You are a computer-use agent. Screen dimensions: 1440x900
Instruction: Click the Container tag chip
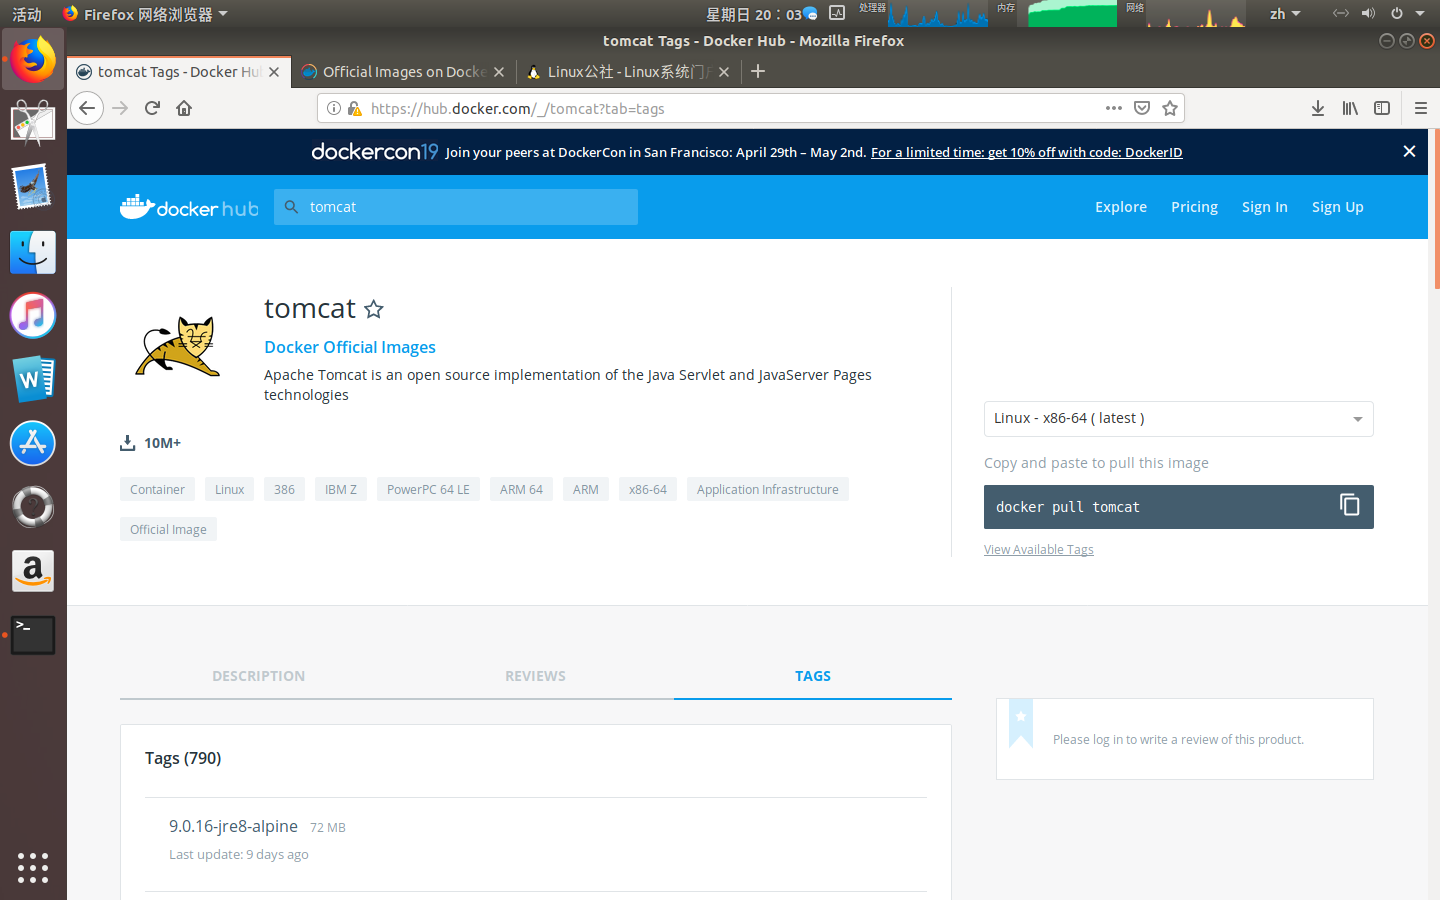tap(157, 489)
